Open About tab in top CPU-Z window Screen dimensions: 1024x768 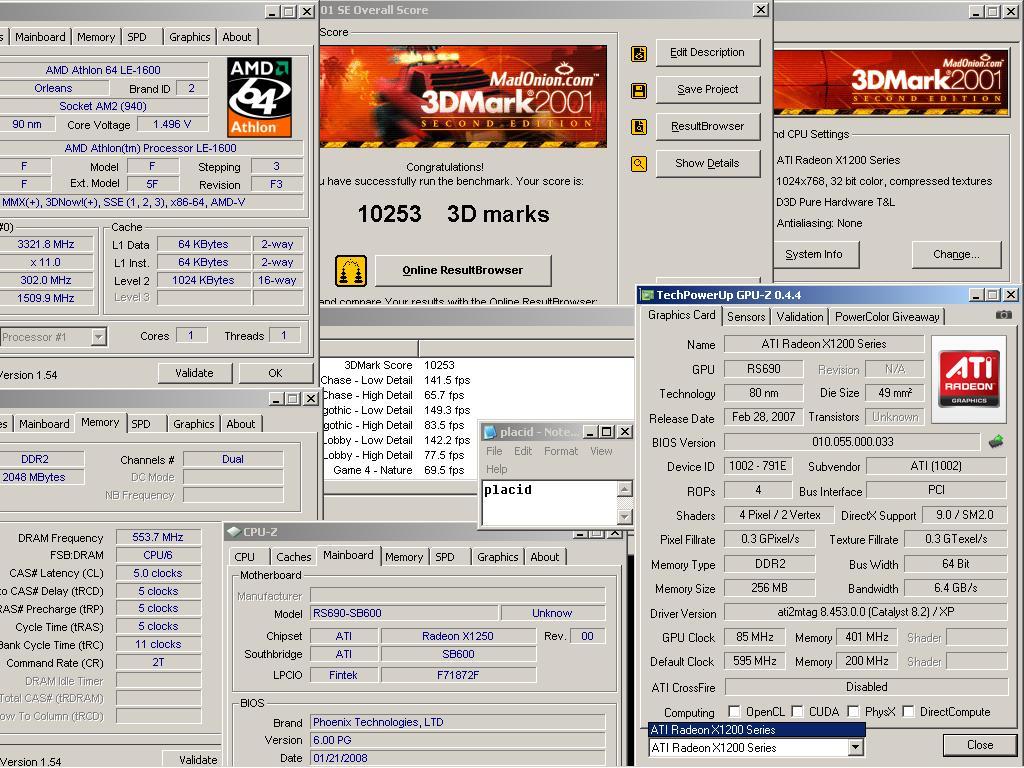point(236,37)
